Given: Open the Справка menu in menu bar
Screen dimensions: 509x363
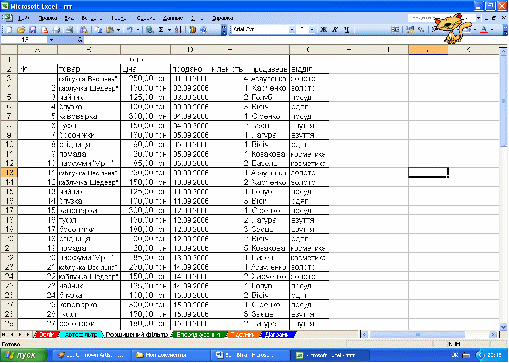Looking at the screenshot, I should (x=222, y=18).
